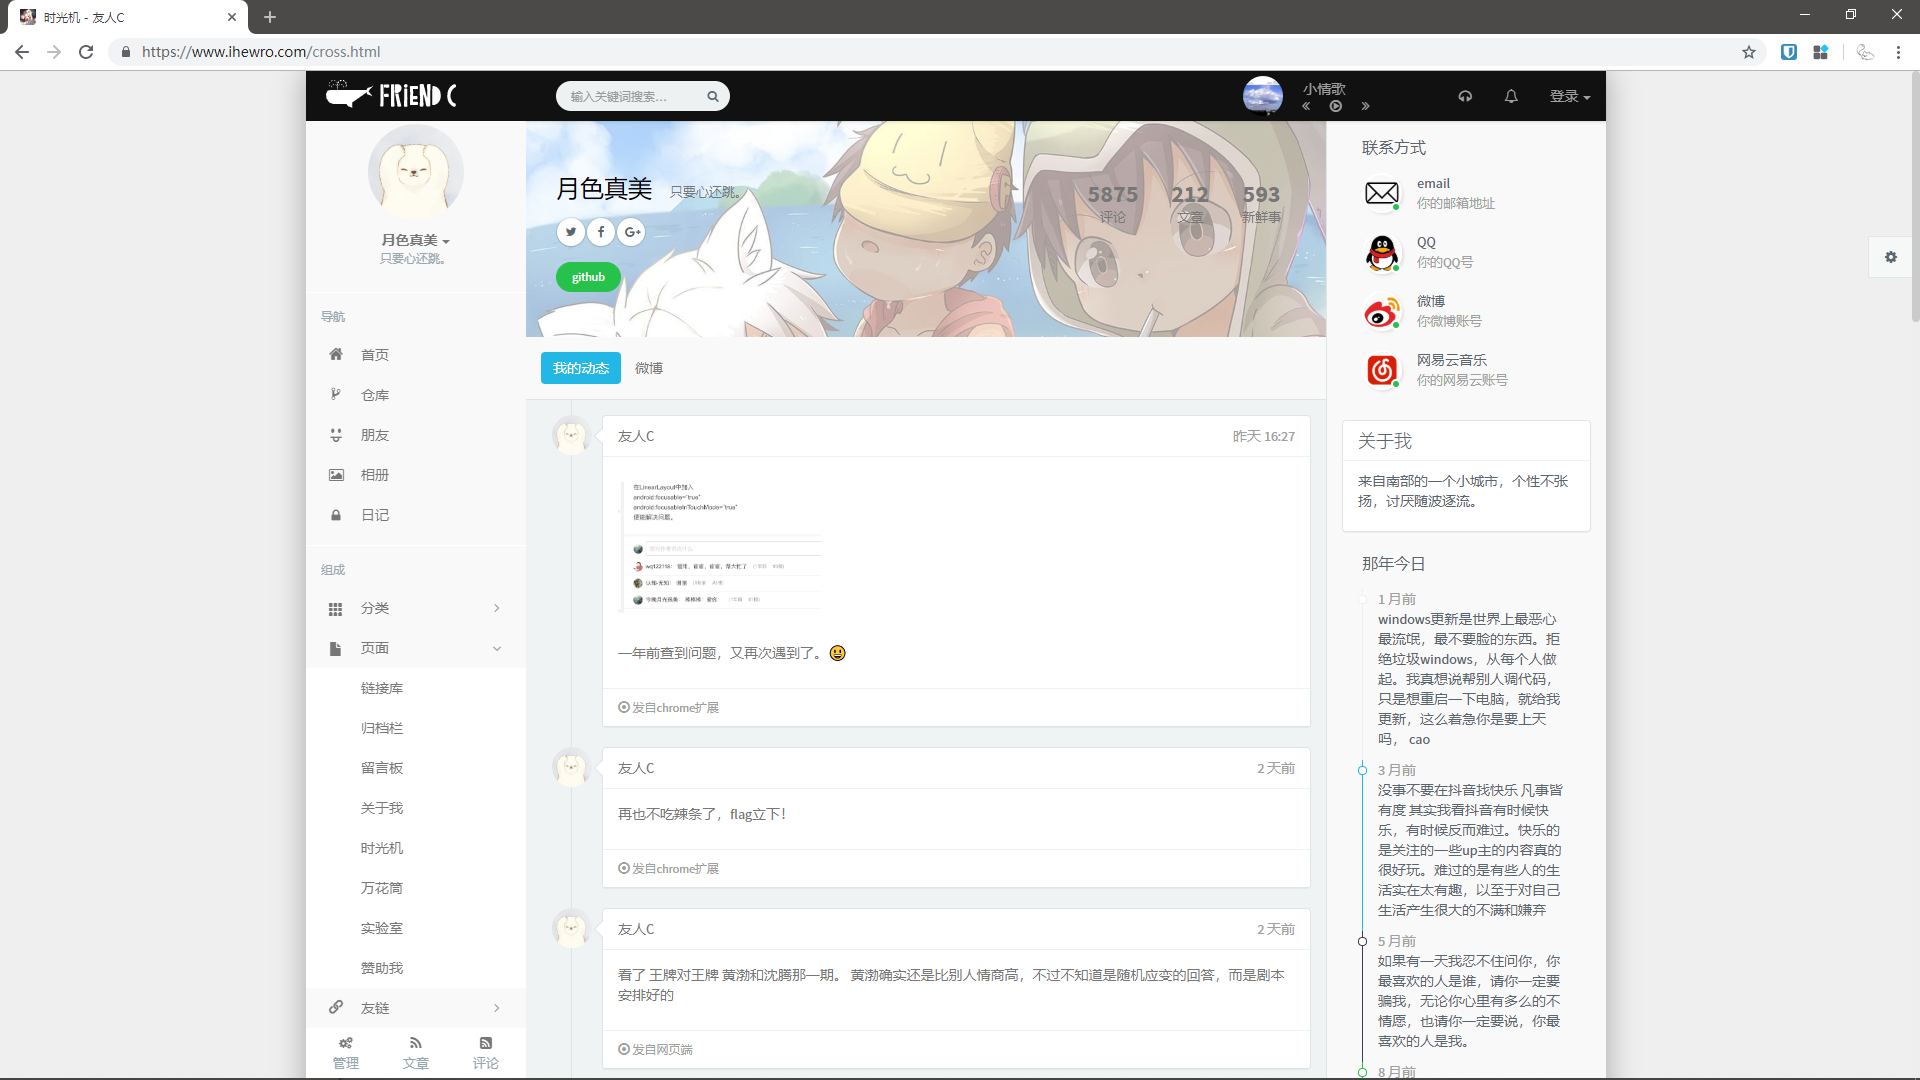1920x1080 pixels.
Task: Open the notification bell icon
Action: coord(1510,96)
